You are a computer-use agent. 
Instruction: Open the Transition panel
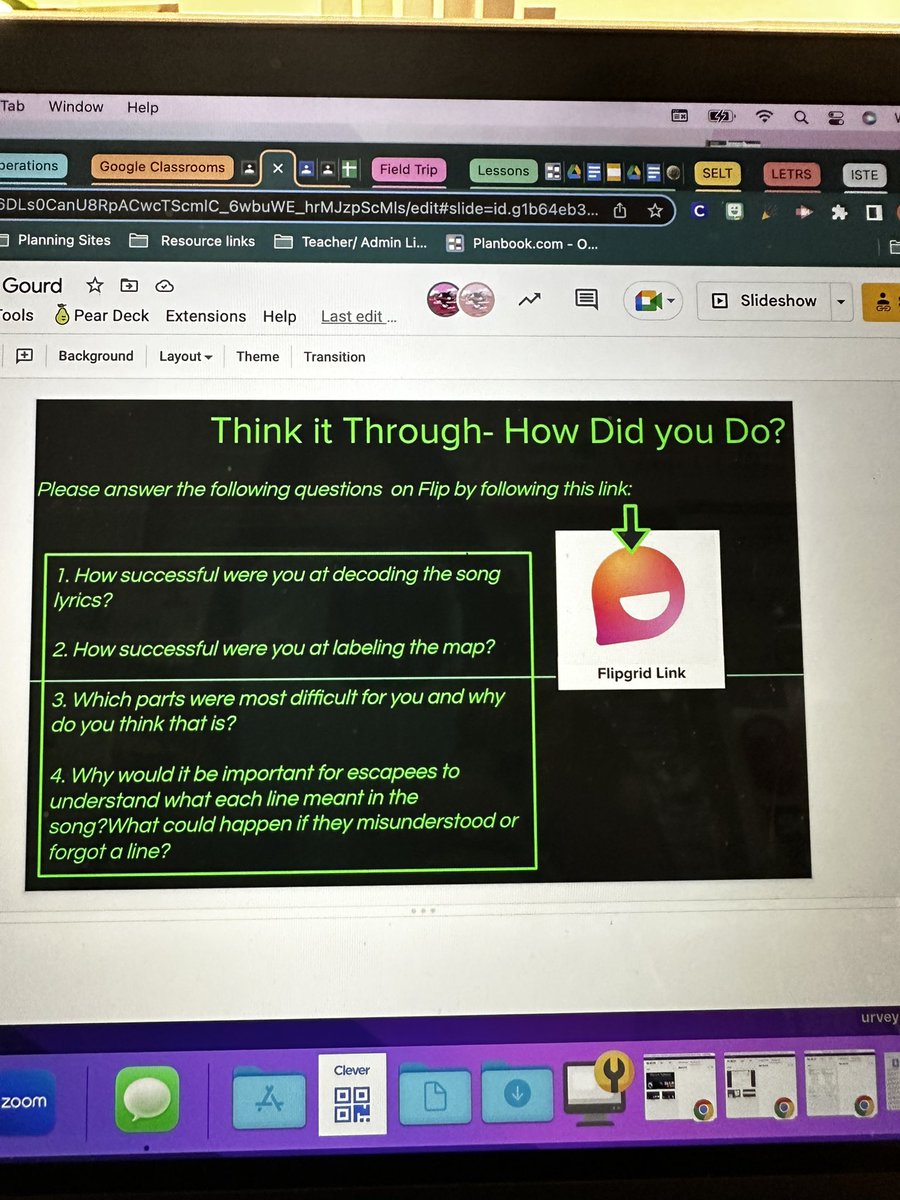(x=335, y=357)
